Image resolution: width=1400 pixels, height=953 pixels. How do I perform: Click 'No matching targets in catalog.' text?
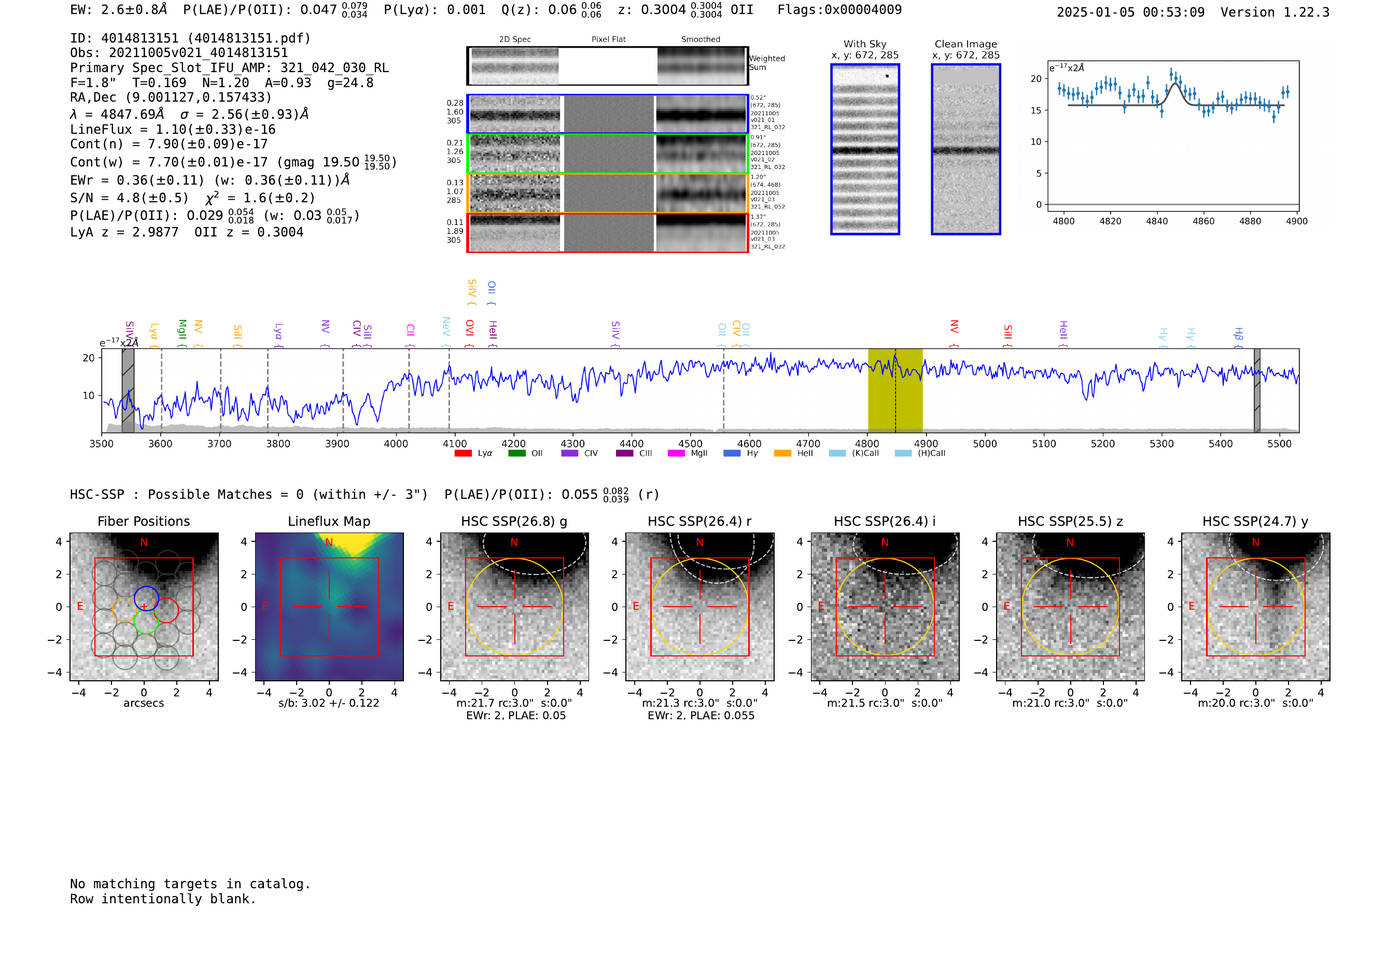190,884
